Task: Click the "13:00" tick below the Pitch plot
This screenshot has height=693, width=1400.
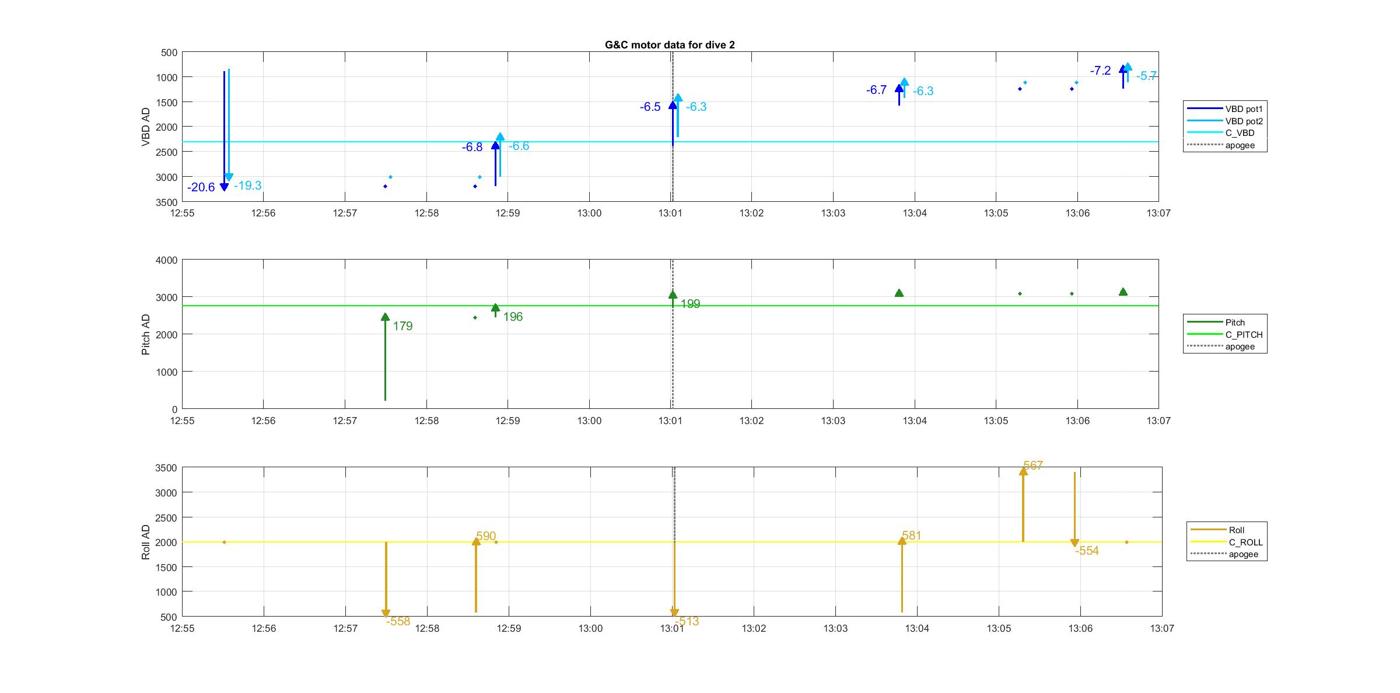Action: coord(589,421)
